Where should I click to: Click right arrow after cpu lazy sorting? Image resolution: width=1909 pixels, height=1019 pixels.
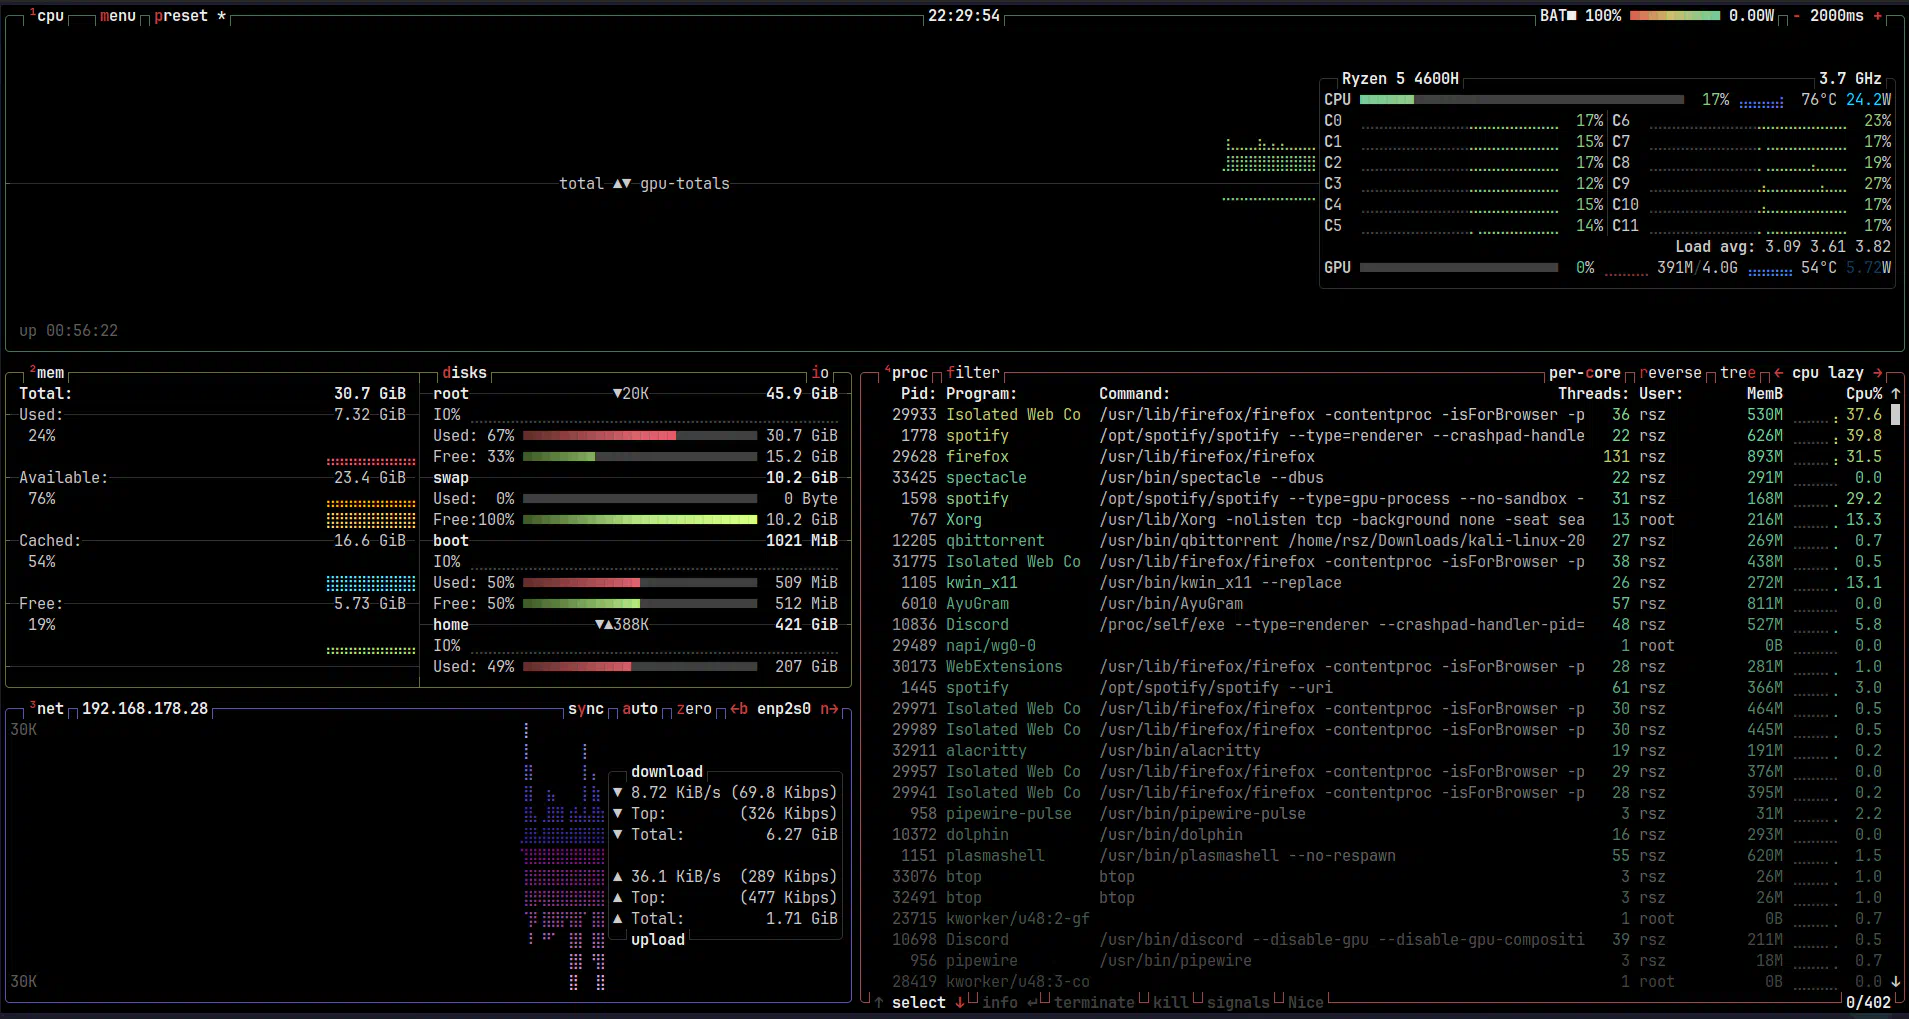tap(1877, 373)
